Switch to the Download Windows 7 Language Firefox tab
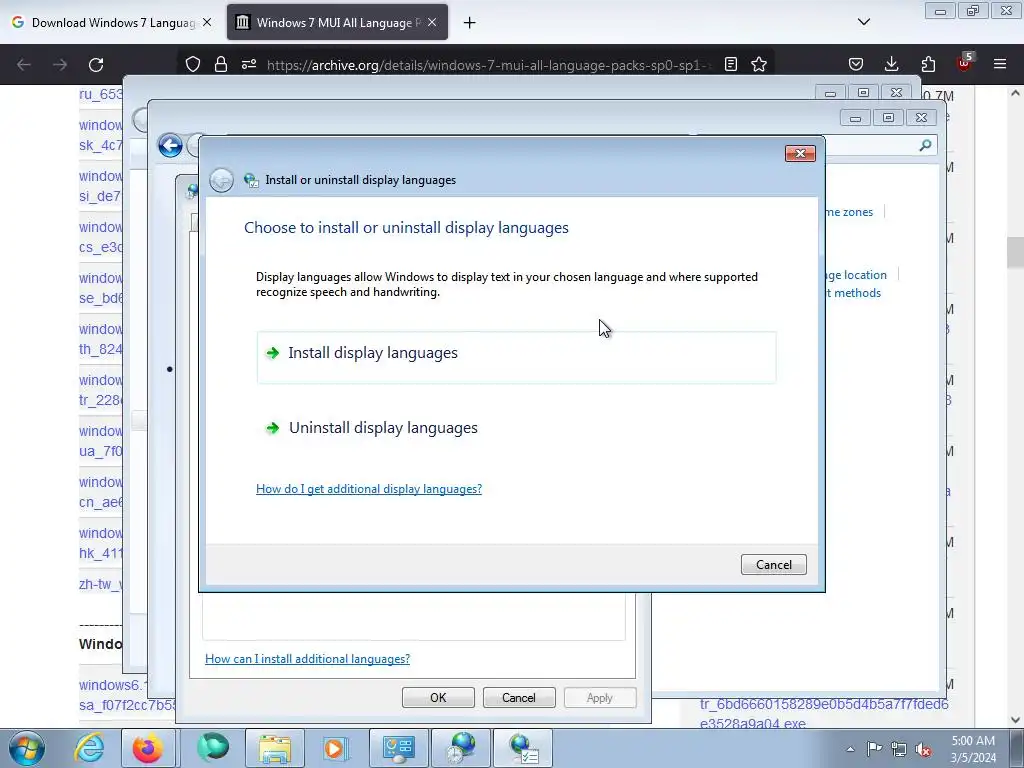The height and width of the screenshot is (768, 1024). pos(111,22)
